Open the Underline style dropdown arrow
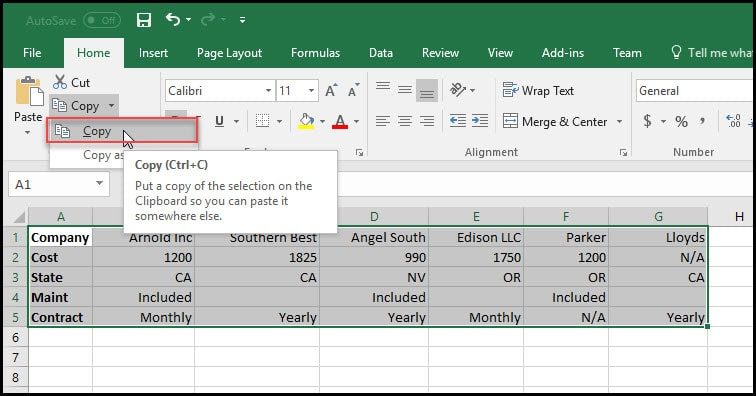This screenshot has width=756, height=396. [236, 122]
